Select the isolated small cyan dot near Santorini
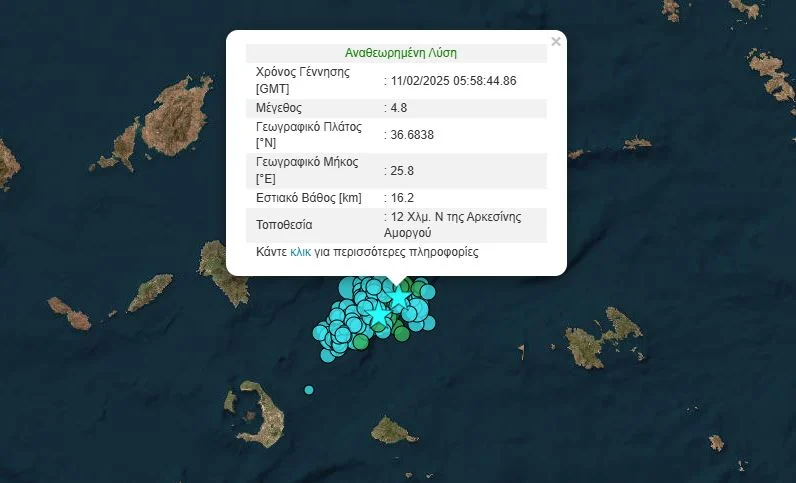 (309, 389)
